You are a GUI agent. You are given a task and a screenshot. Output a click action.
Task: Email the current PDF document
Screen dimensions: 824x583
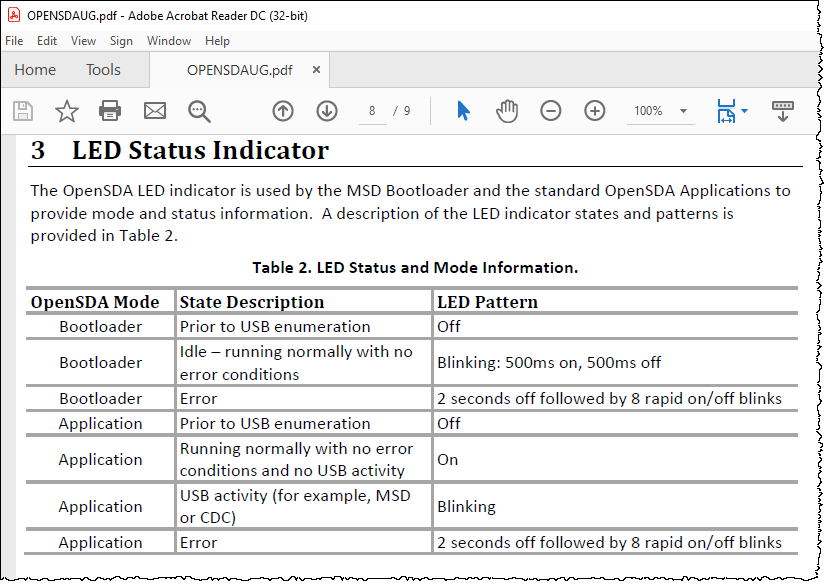(154, 111)
